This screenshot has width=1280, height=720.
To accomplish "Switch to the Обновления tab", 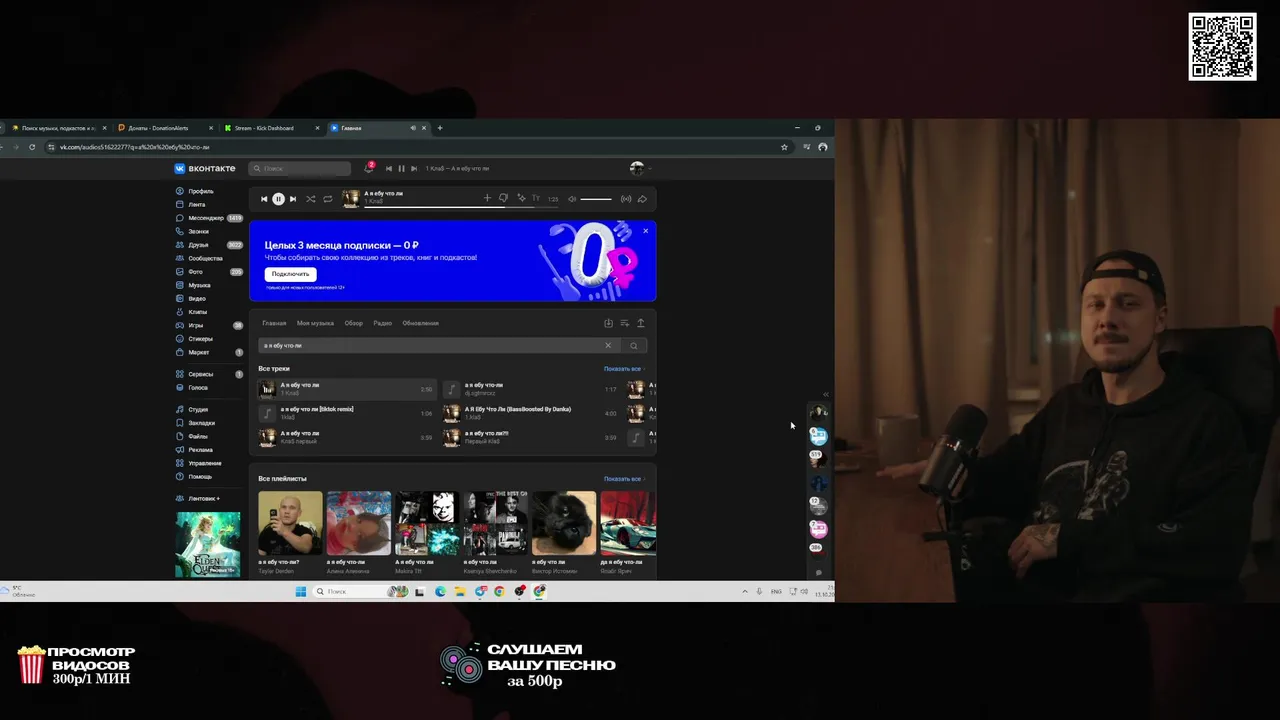I will [x=420, y=323].
